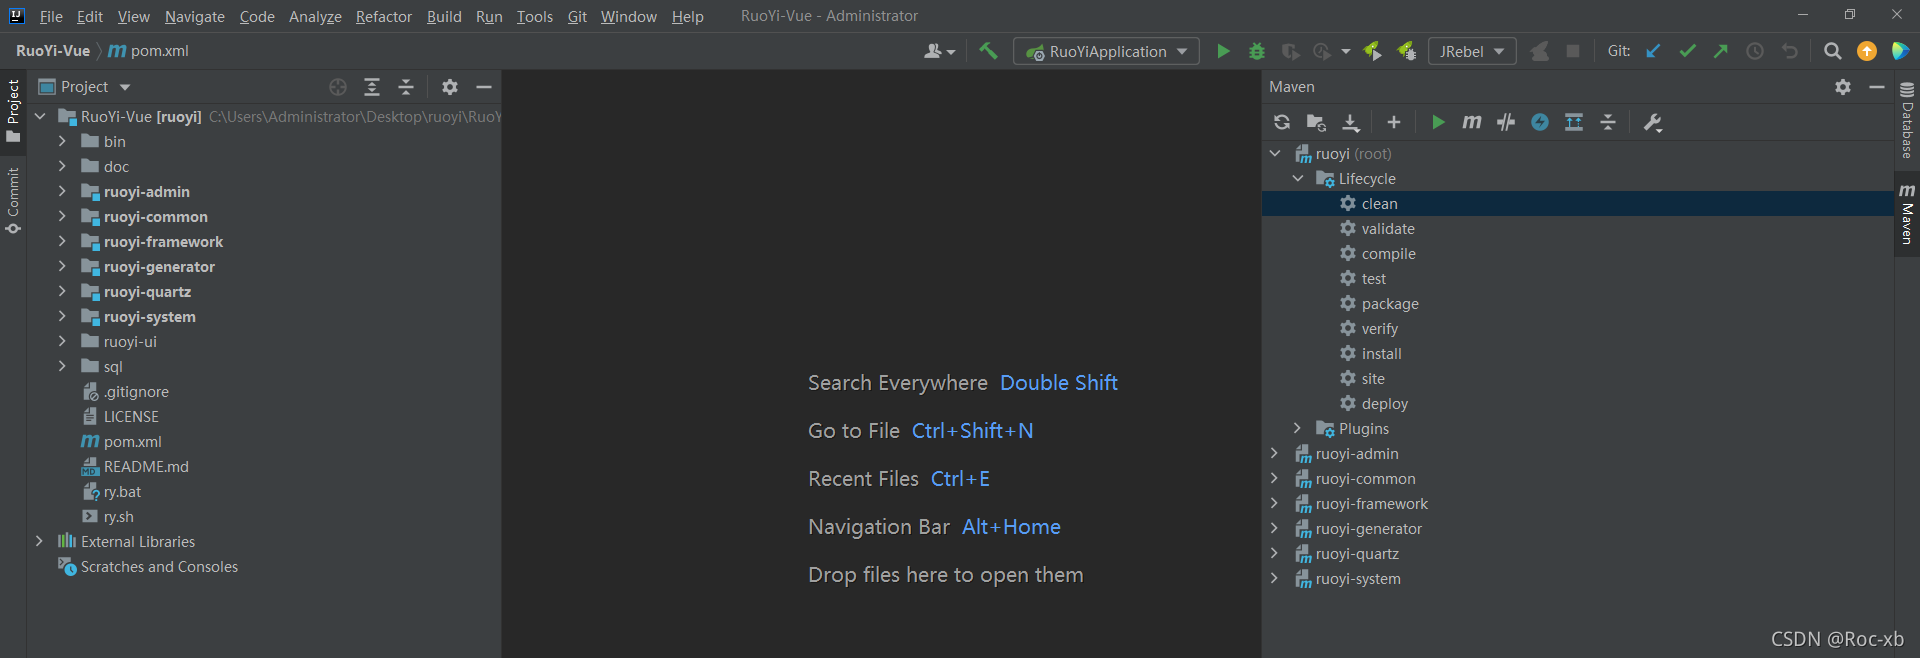Expand ruoyi-quartz module in Maven panel

coord(1275,553)
